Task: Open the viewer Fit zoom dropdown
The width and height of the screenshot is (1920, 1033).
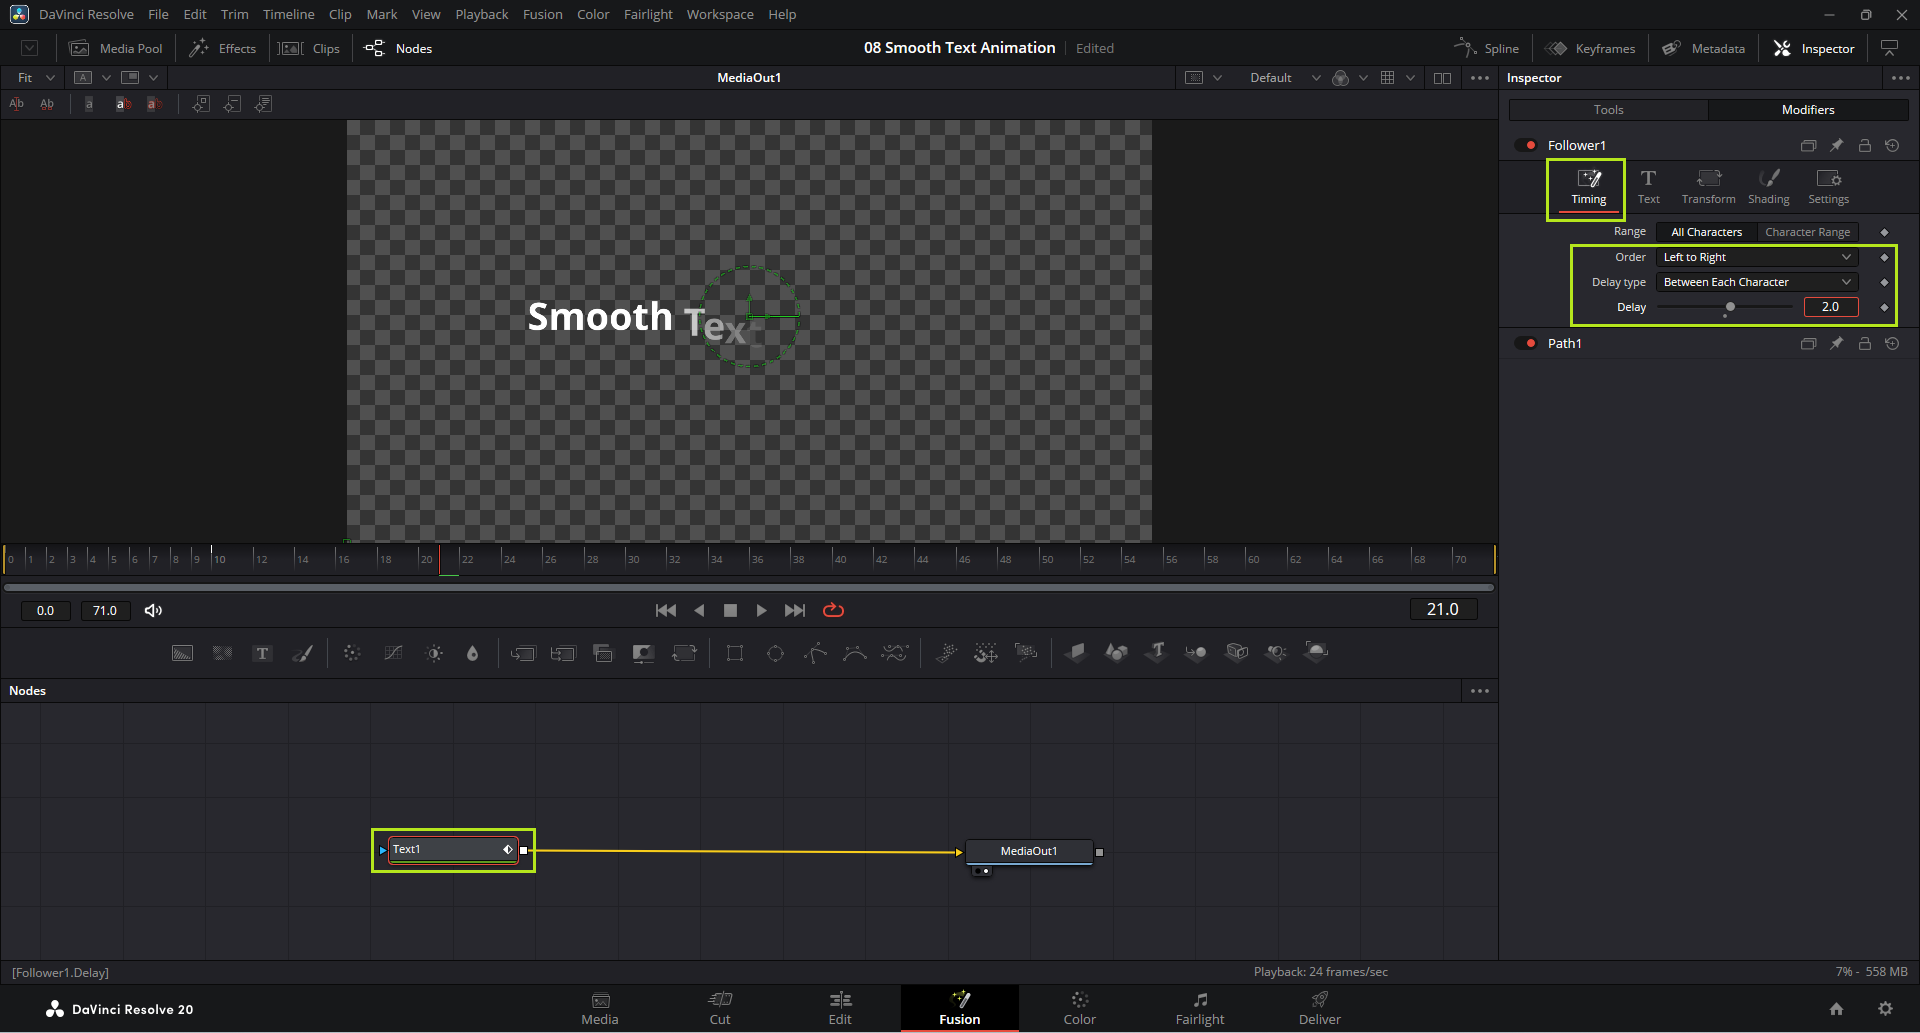Action: (35, 78)
